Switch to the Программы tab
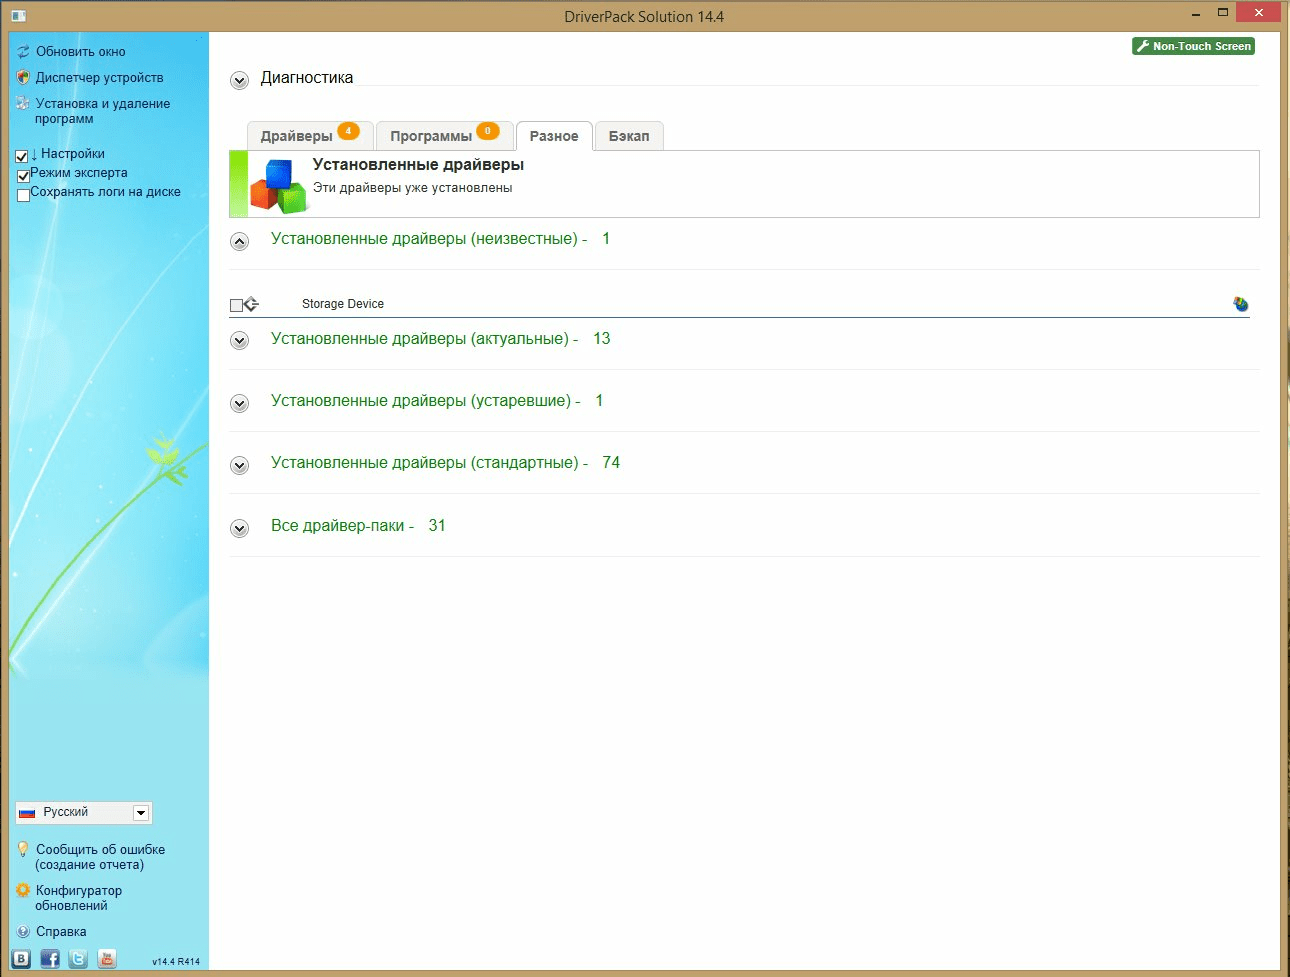The image size is (1290, 977). point(444,136)
